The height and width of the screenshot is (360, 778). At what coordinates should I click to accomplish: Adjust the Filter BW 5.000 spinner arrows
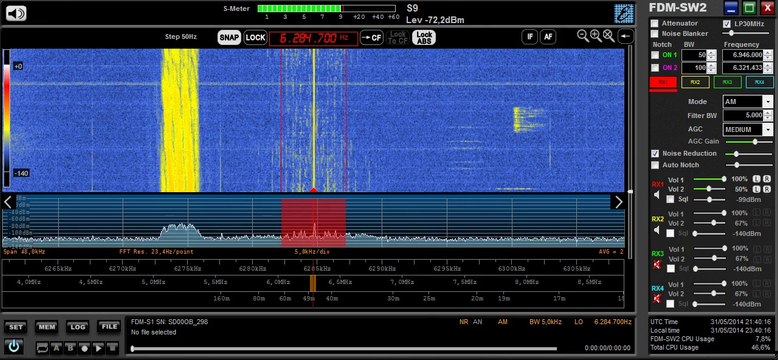coord(768,116)
